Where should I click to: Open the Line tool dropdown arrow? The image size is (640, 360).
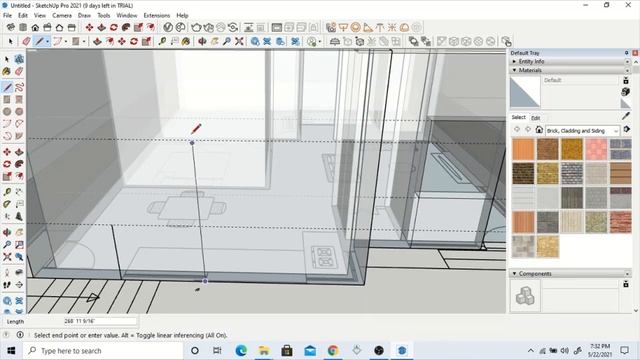point(47,41)
